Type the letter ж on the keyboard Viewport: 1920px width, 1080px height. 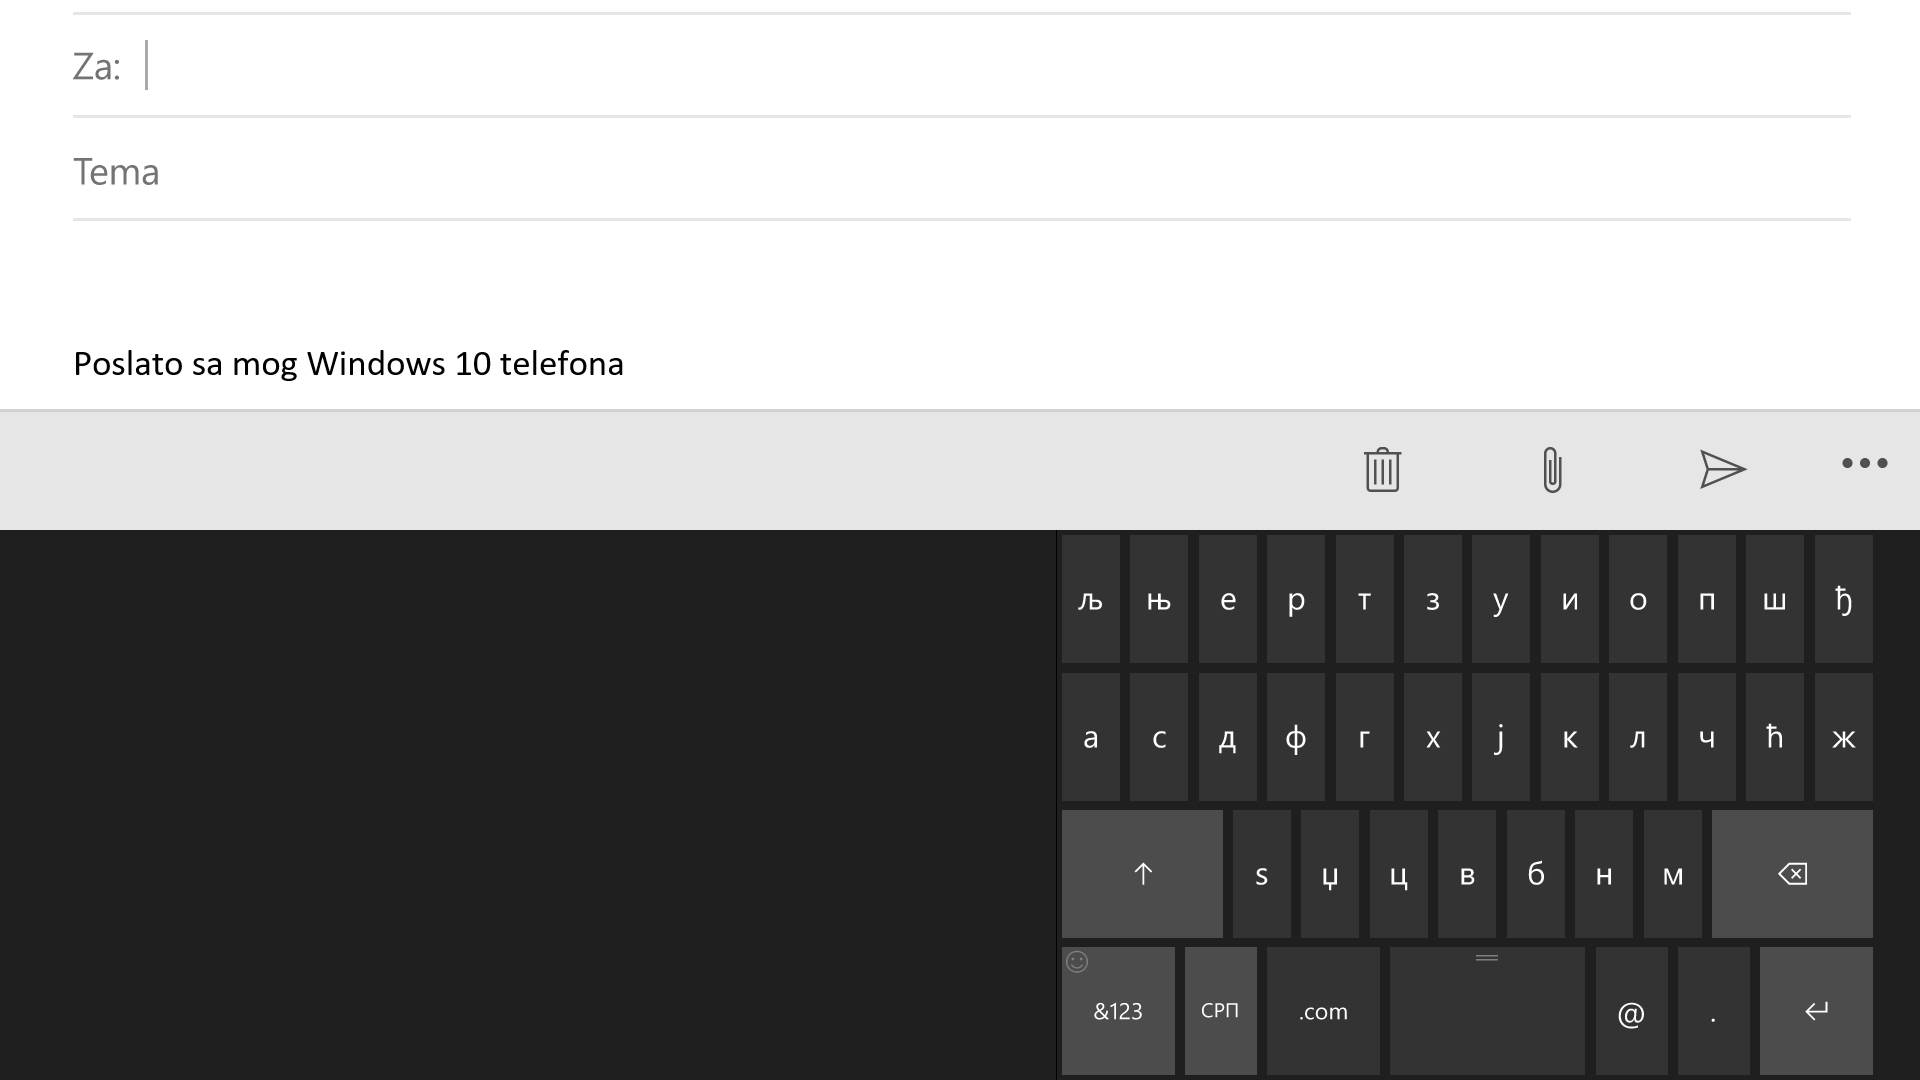point(1843,737)
